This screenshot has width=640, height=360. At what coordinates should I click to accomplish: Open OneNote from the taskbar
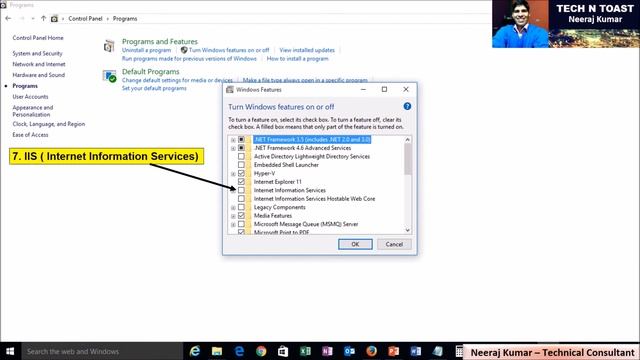(327, 351)
